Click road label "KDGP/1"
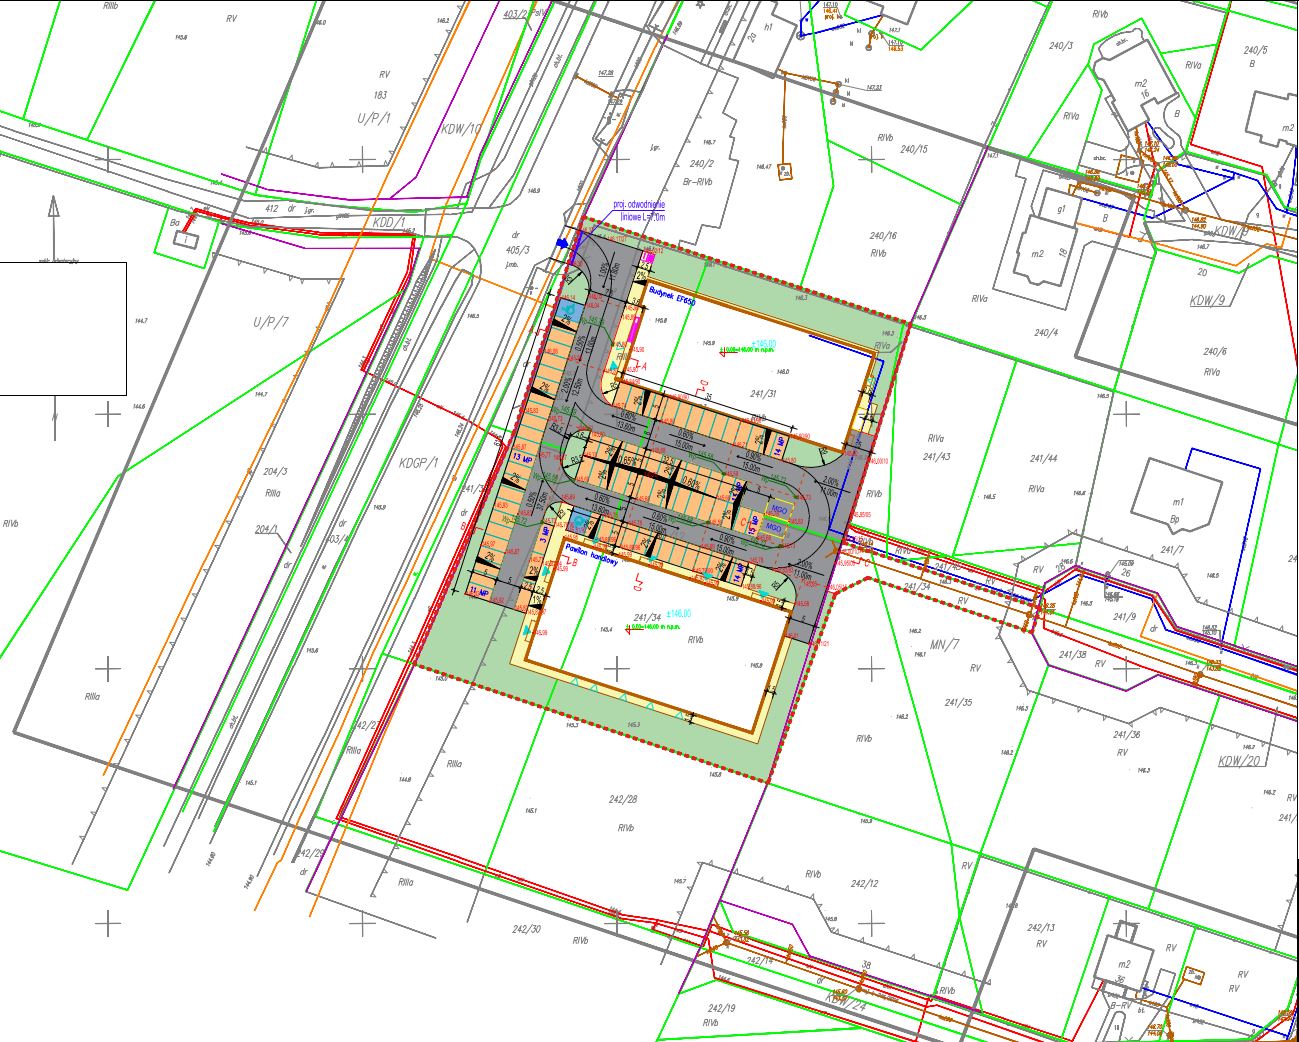The image size is (1299, 1042). (420, 463)
